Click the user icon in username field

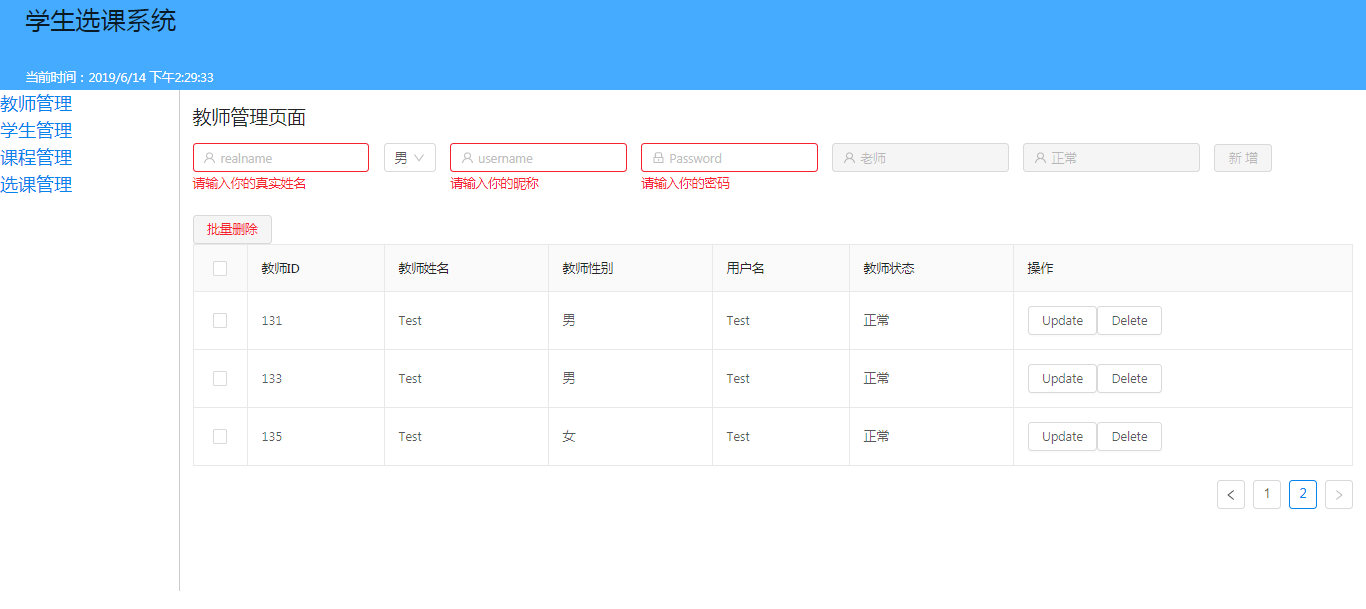tap(467, 158)
